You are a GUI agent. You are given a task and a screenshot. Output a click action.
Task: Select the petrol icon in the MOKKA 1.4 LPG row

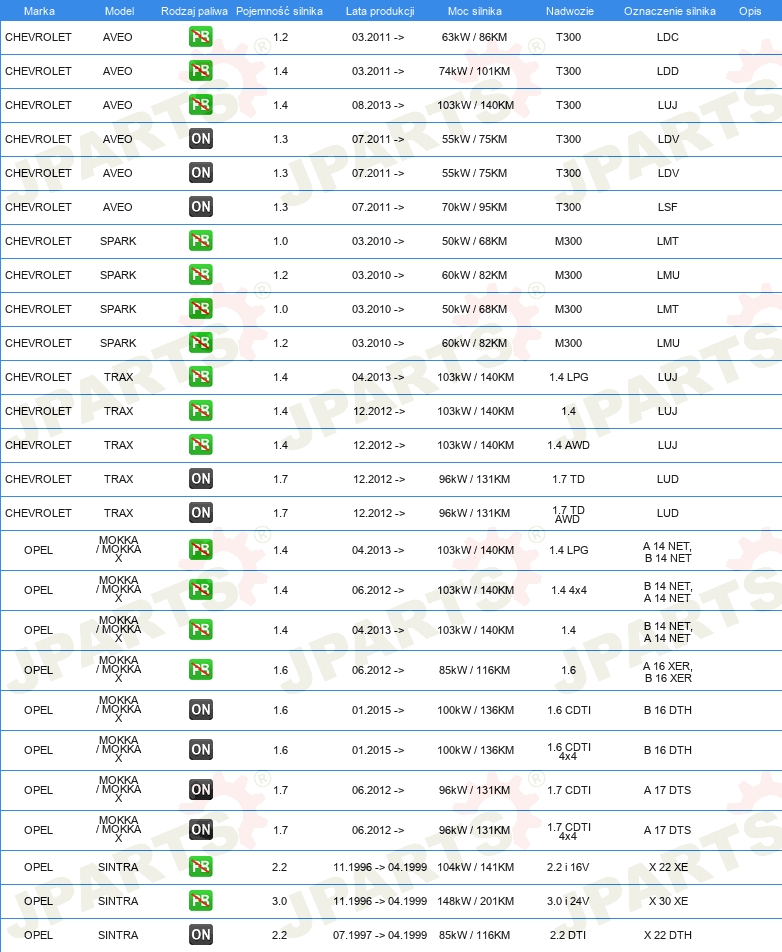click(x=200, y=549)
